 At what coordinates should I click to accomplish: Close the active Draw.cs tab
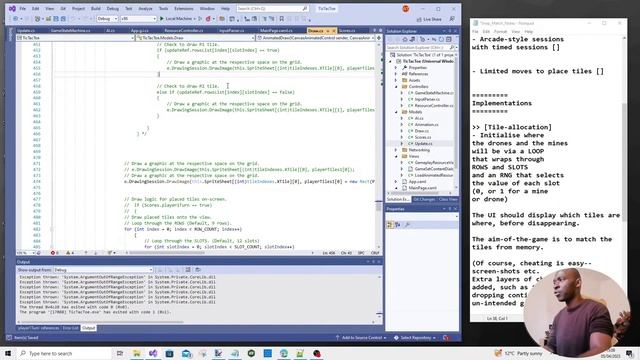tap(333, 31)
